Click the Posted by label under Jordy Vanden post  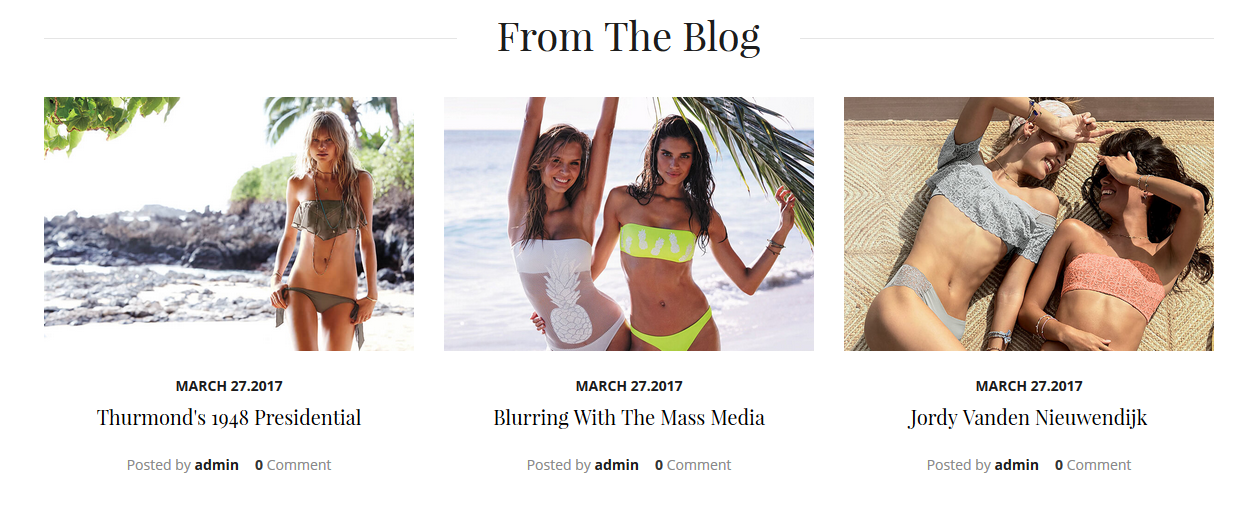959,465
